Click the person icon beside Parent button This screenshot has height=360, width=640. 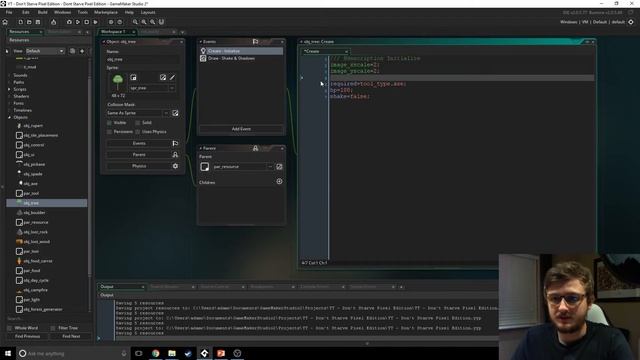[x=175, y=155]
